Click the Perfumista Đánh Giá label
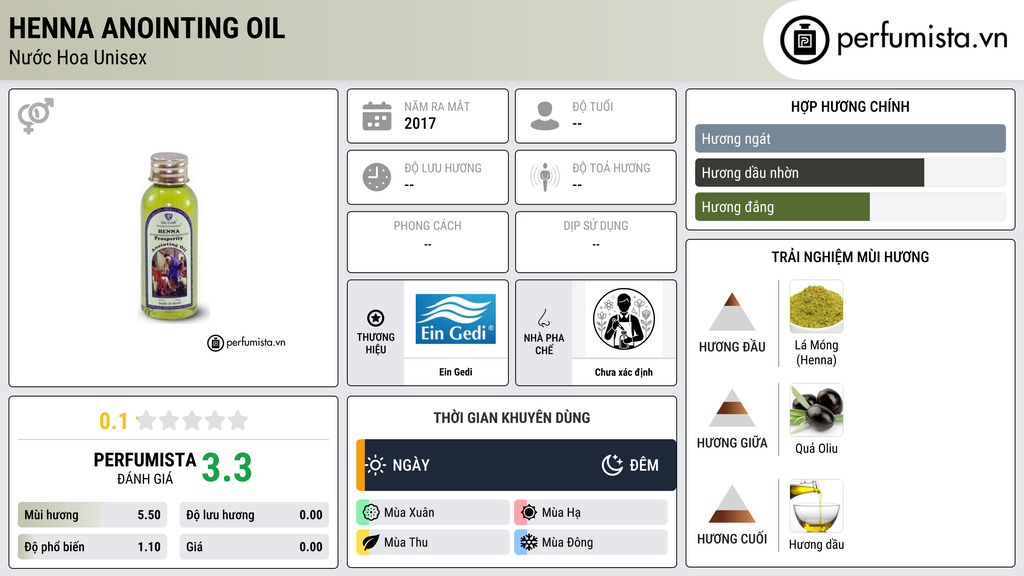The width and height of the screenshot is (1024, 576). [x=145, y=468]
